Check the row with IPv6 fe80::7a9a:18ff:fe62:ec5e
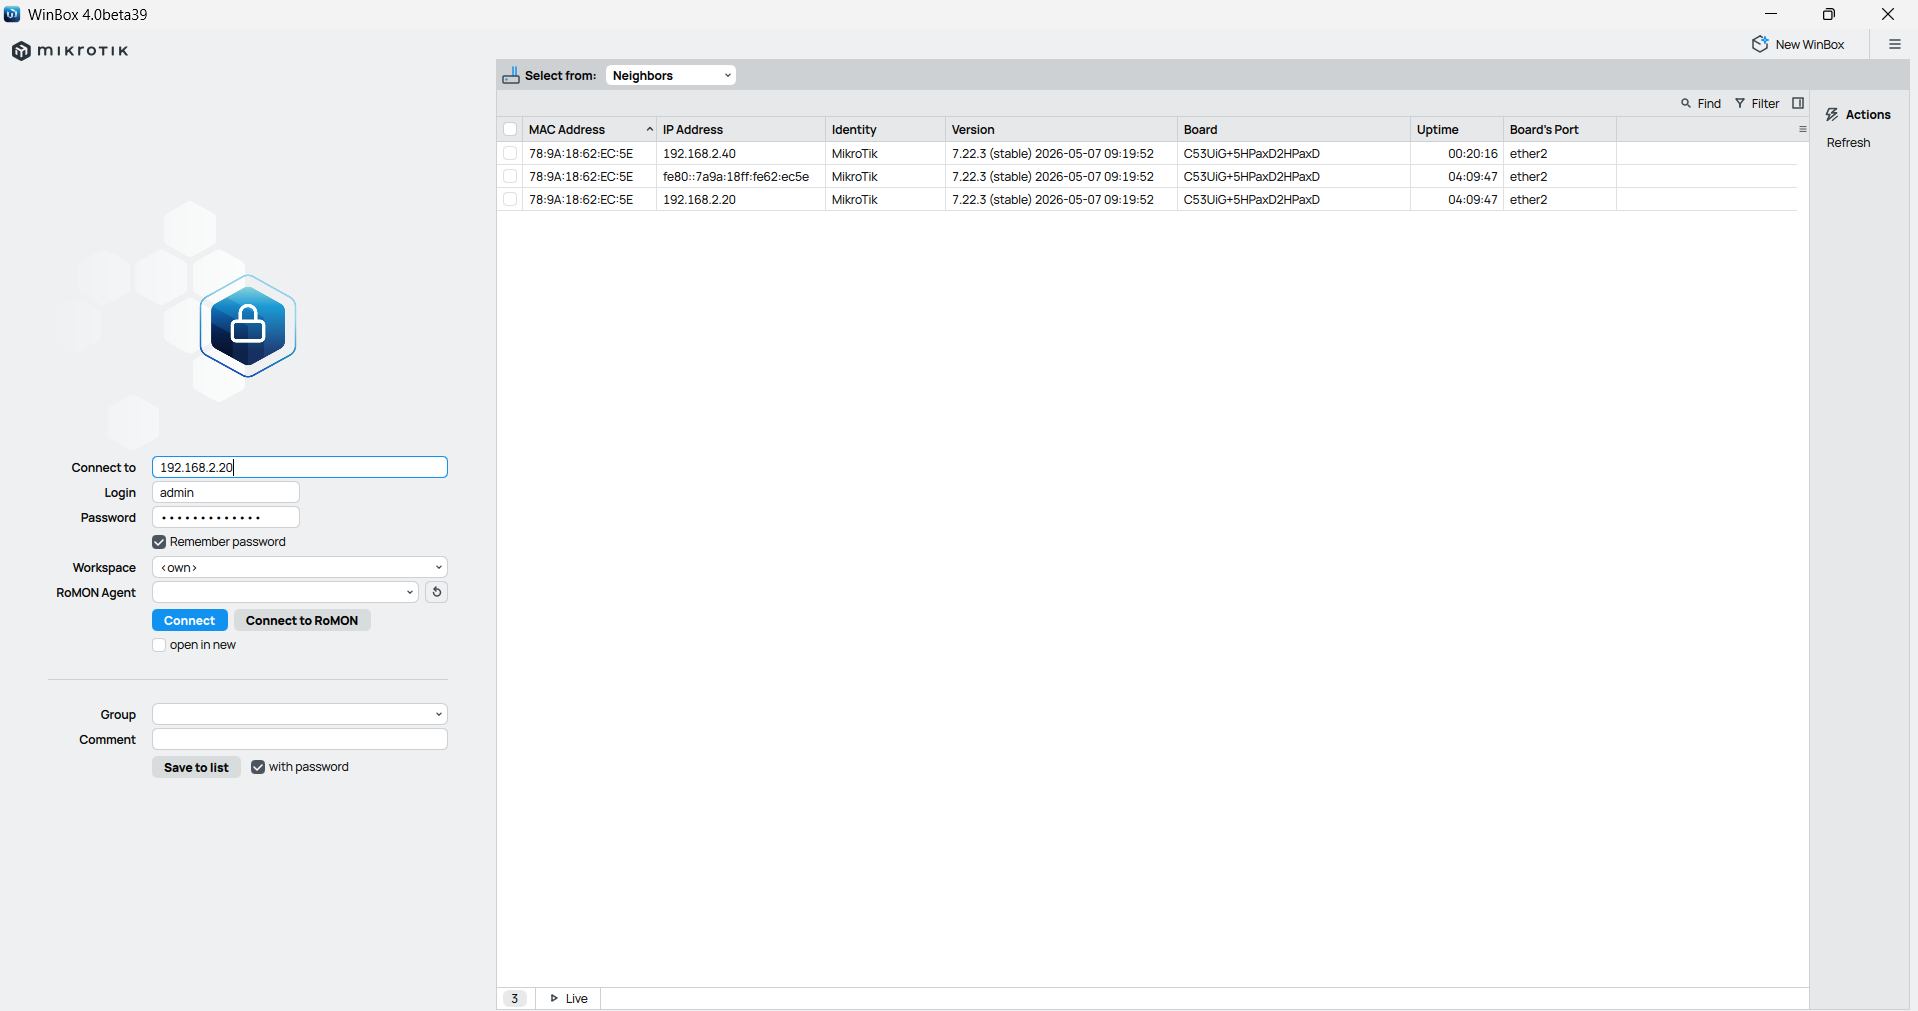 coord(510,176)
